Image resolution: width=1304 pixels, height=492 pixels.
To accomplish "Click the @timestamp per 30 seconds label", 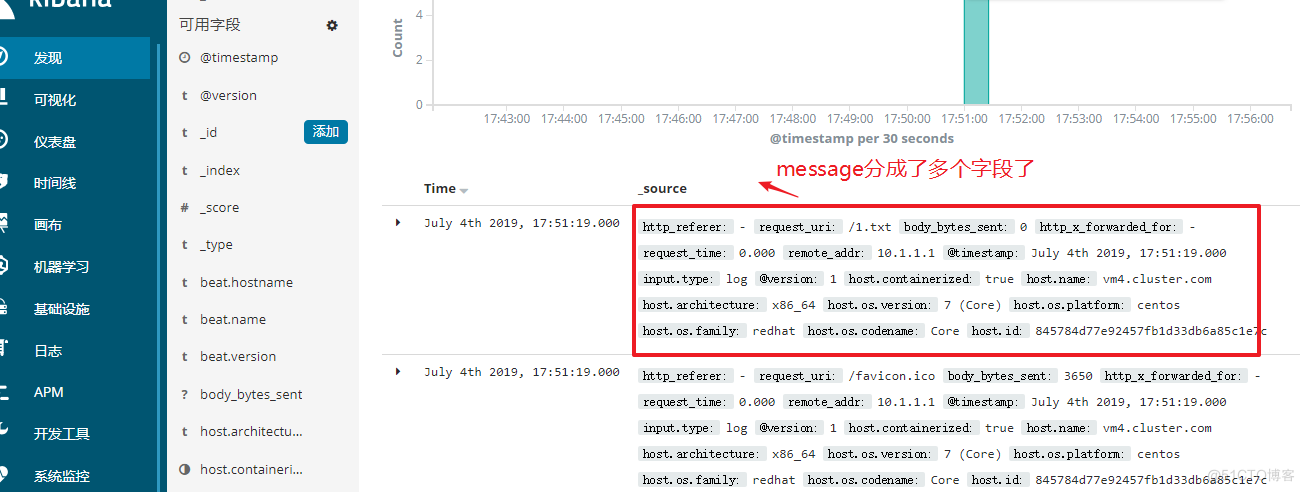I will click(x=861, y=139).
